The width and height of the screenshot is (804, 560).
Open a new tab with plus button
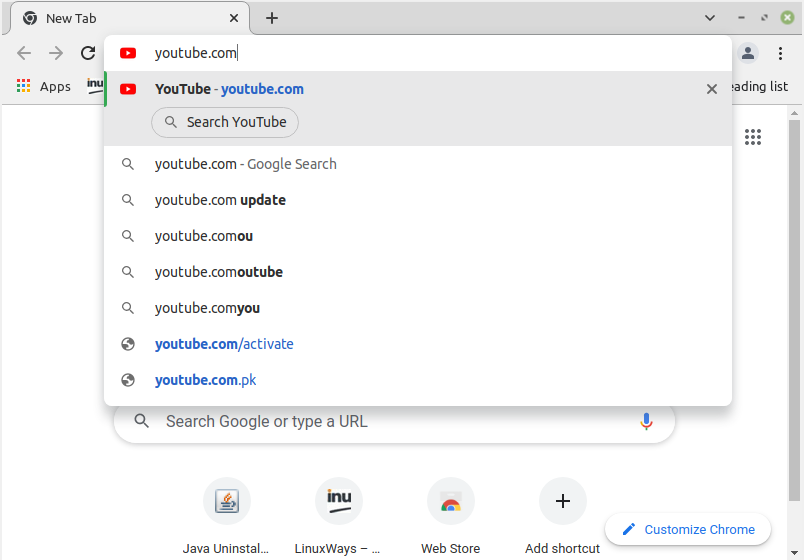pos(272,18)
